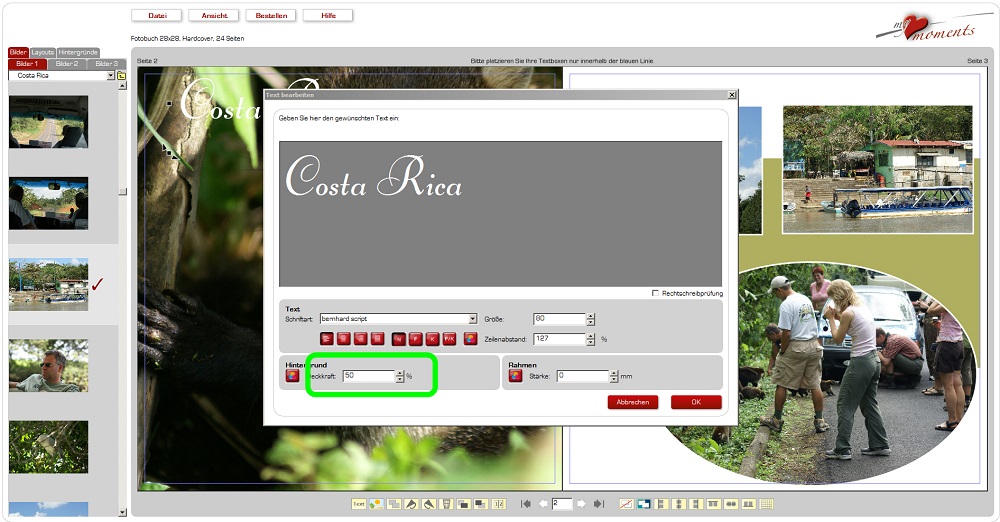Increase Rahmen Stärke with up arrow
Viewport: 1000px width, 522px height.
[x=614, y=373]
